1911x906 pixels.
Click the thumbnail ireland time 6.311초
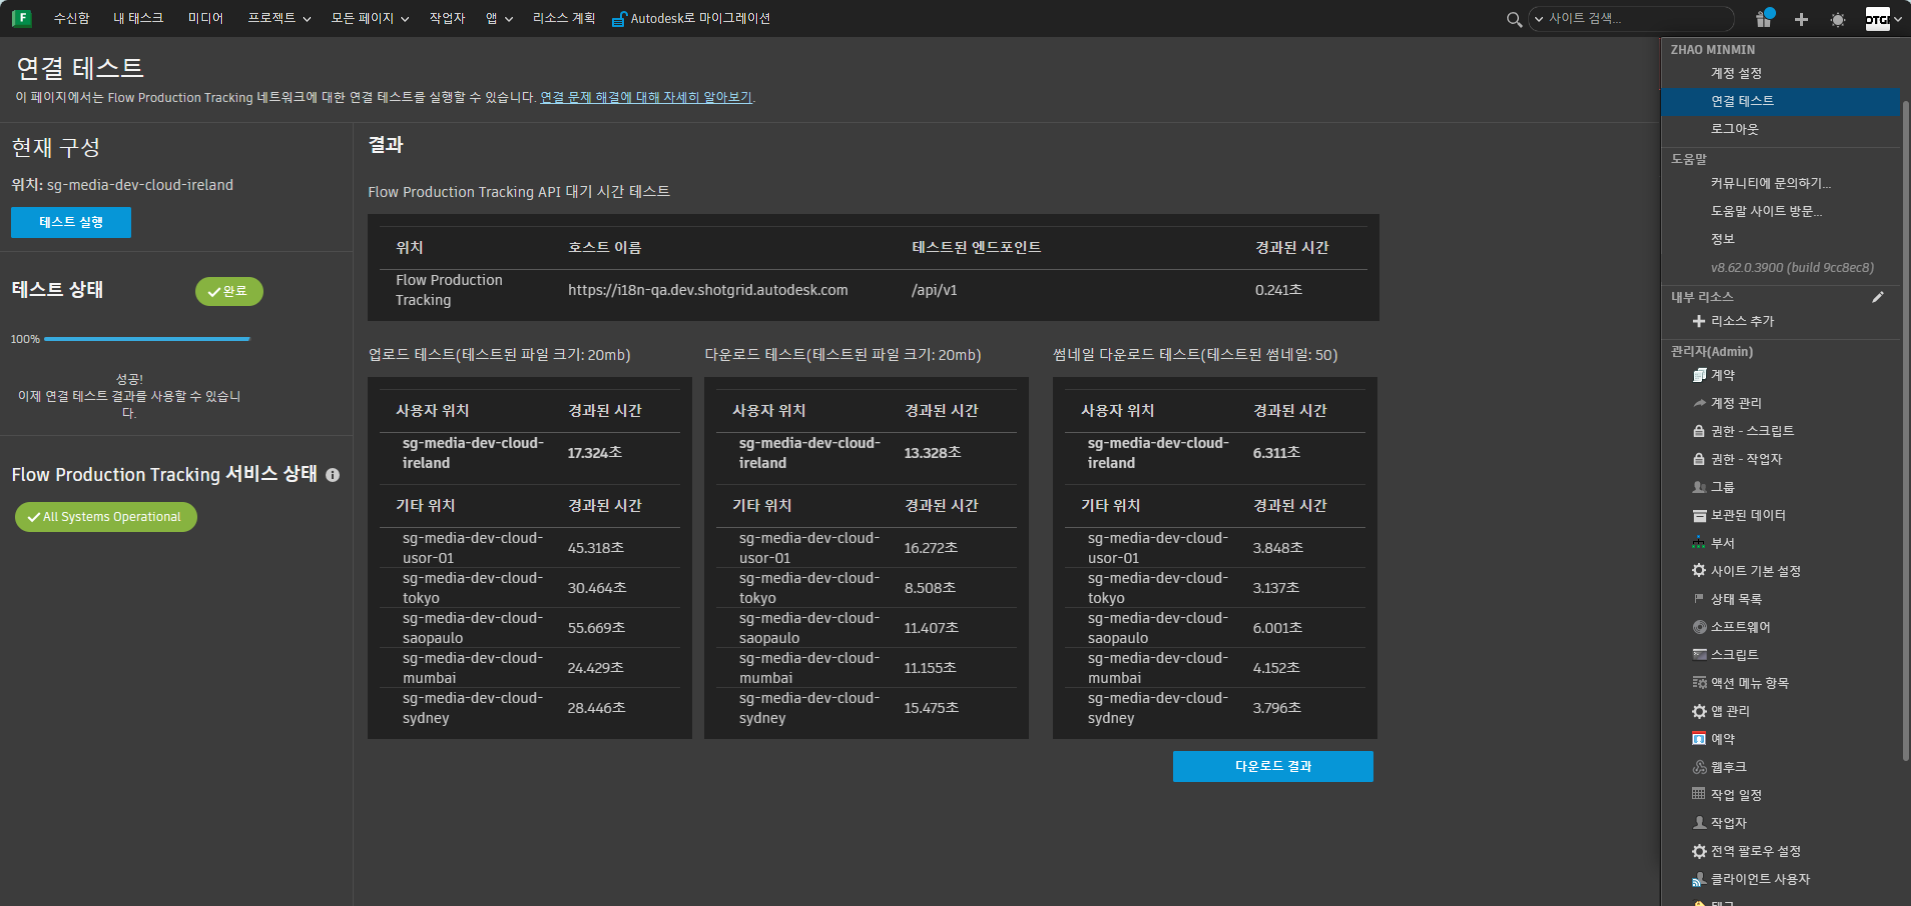[x=1277, y=453]
